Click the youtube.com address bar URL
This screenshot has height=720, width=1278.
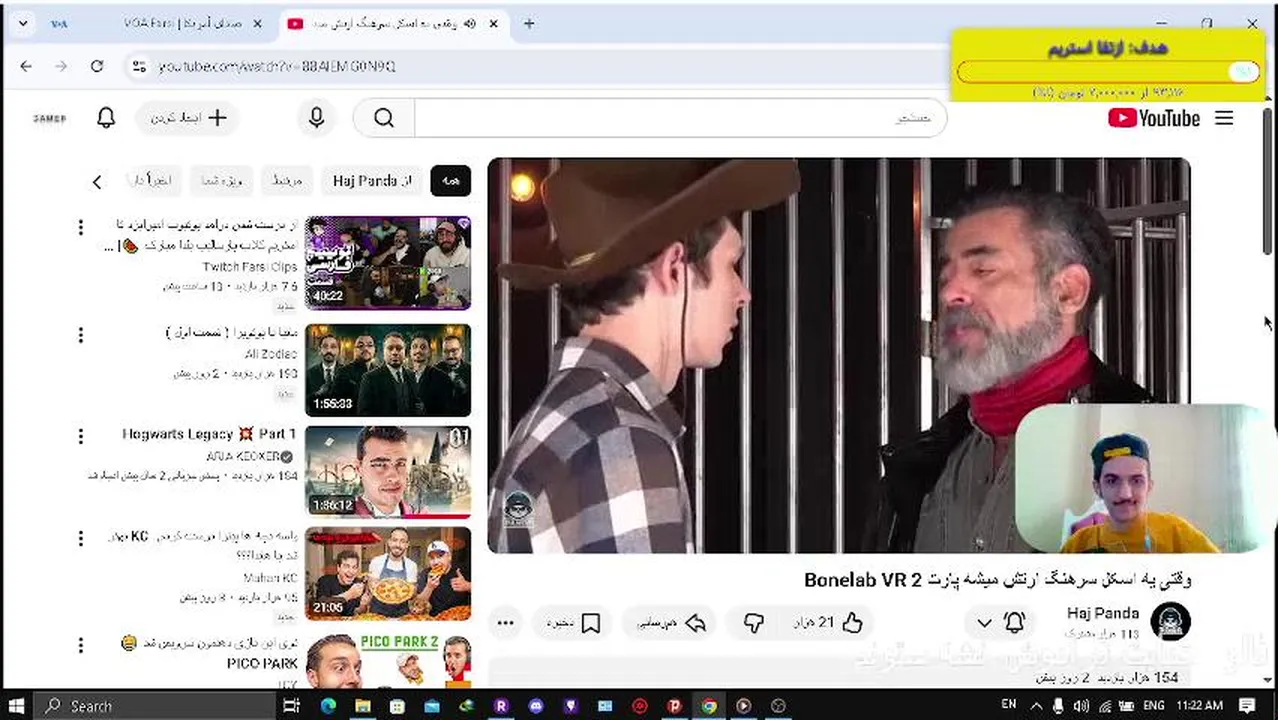(277, 66)
